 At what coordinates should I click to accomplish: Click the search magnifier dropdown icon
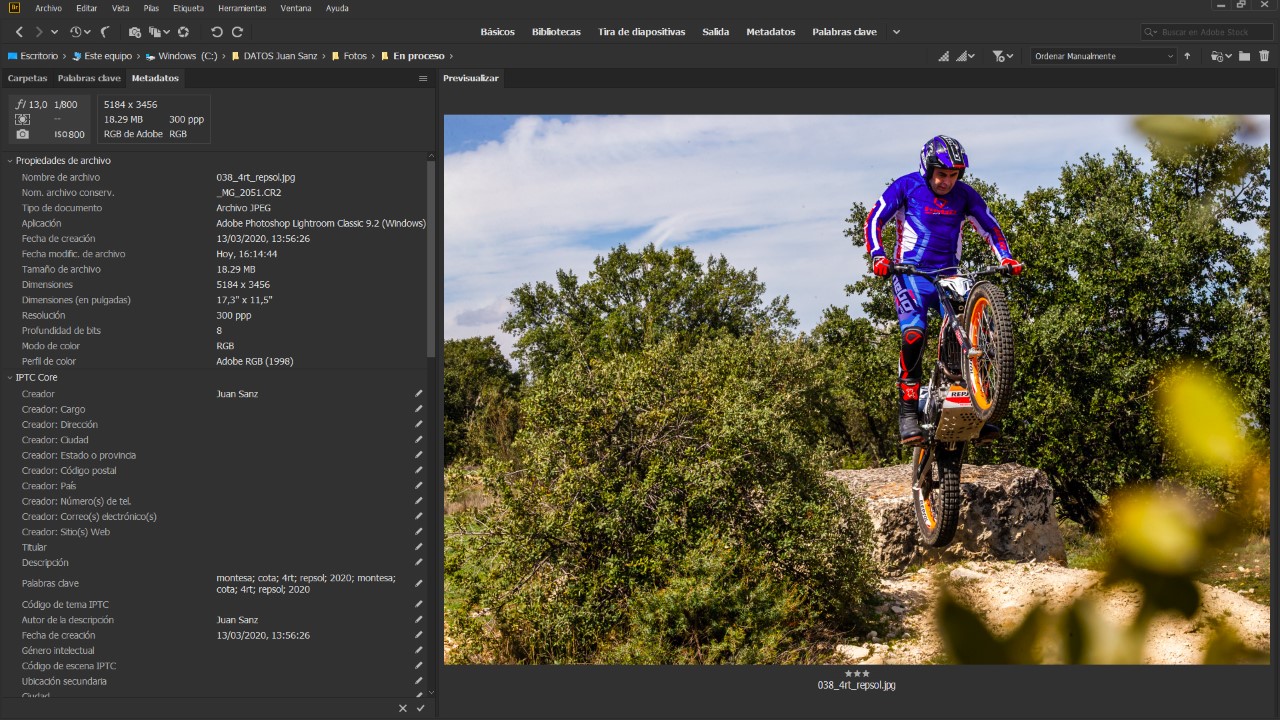pos(1153,32)
